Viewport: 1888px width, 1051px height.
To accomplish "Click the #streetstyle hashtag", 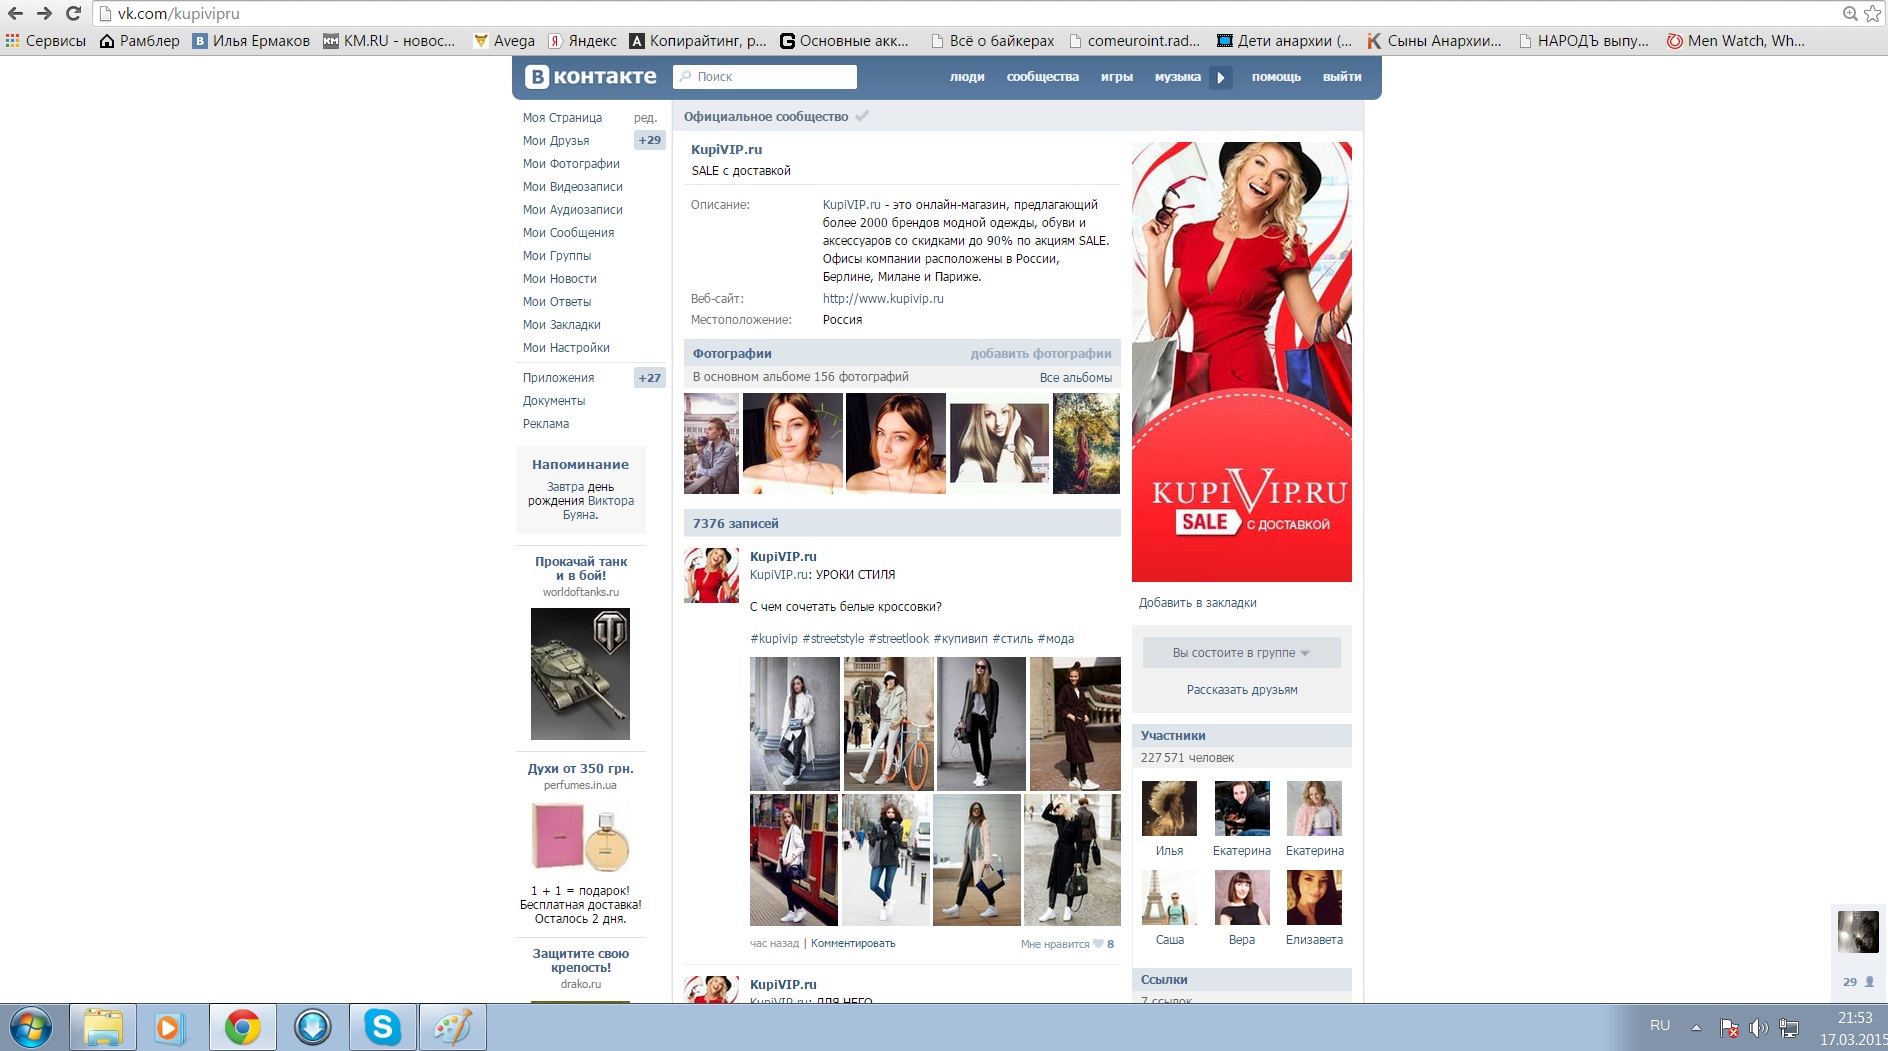I will [833, 639].
